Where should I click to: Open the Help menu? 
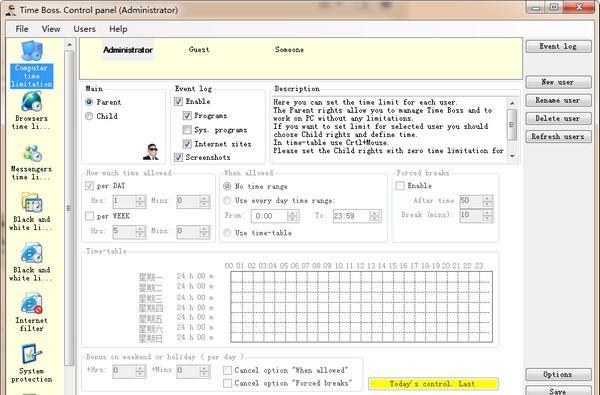[118, 29]
